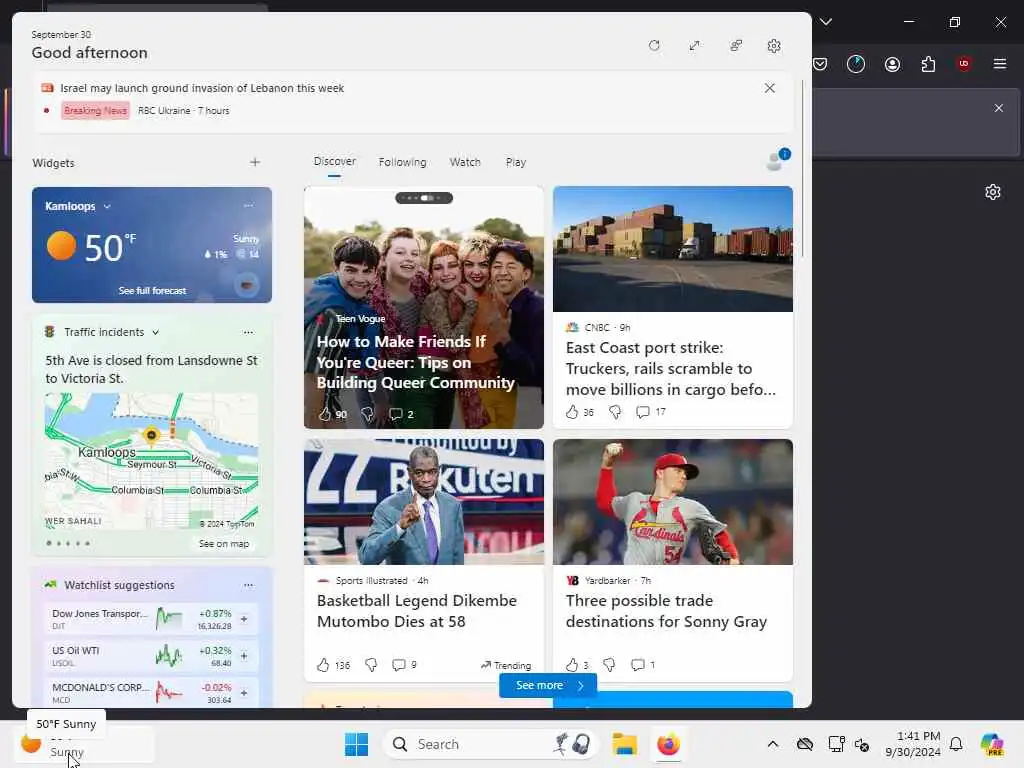Open Kamloops weather widget more options

(248, 206)
